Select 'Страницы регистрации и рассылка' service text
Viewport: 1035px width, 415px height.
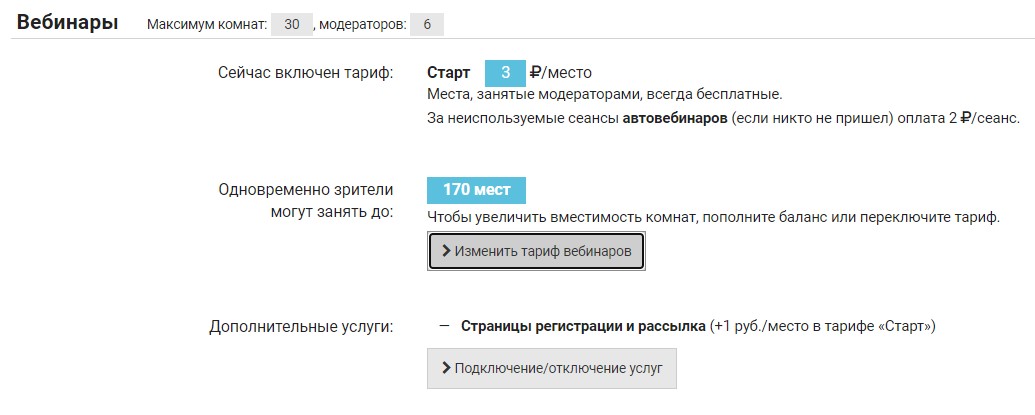pyautogui.click(x=583, y=326)
